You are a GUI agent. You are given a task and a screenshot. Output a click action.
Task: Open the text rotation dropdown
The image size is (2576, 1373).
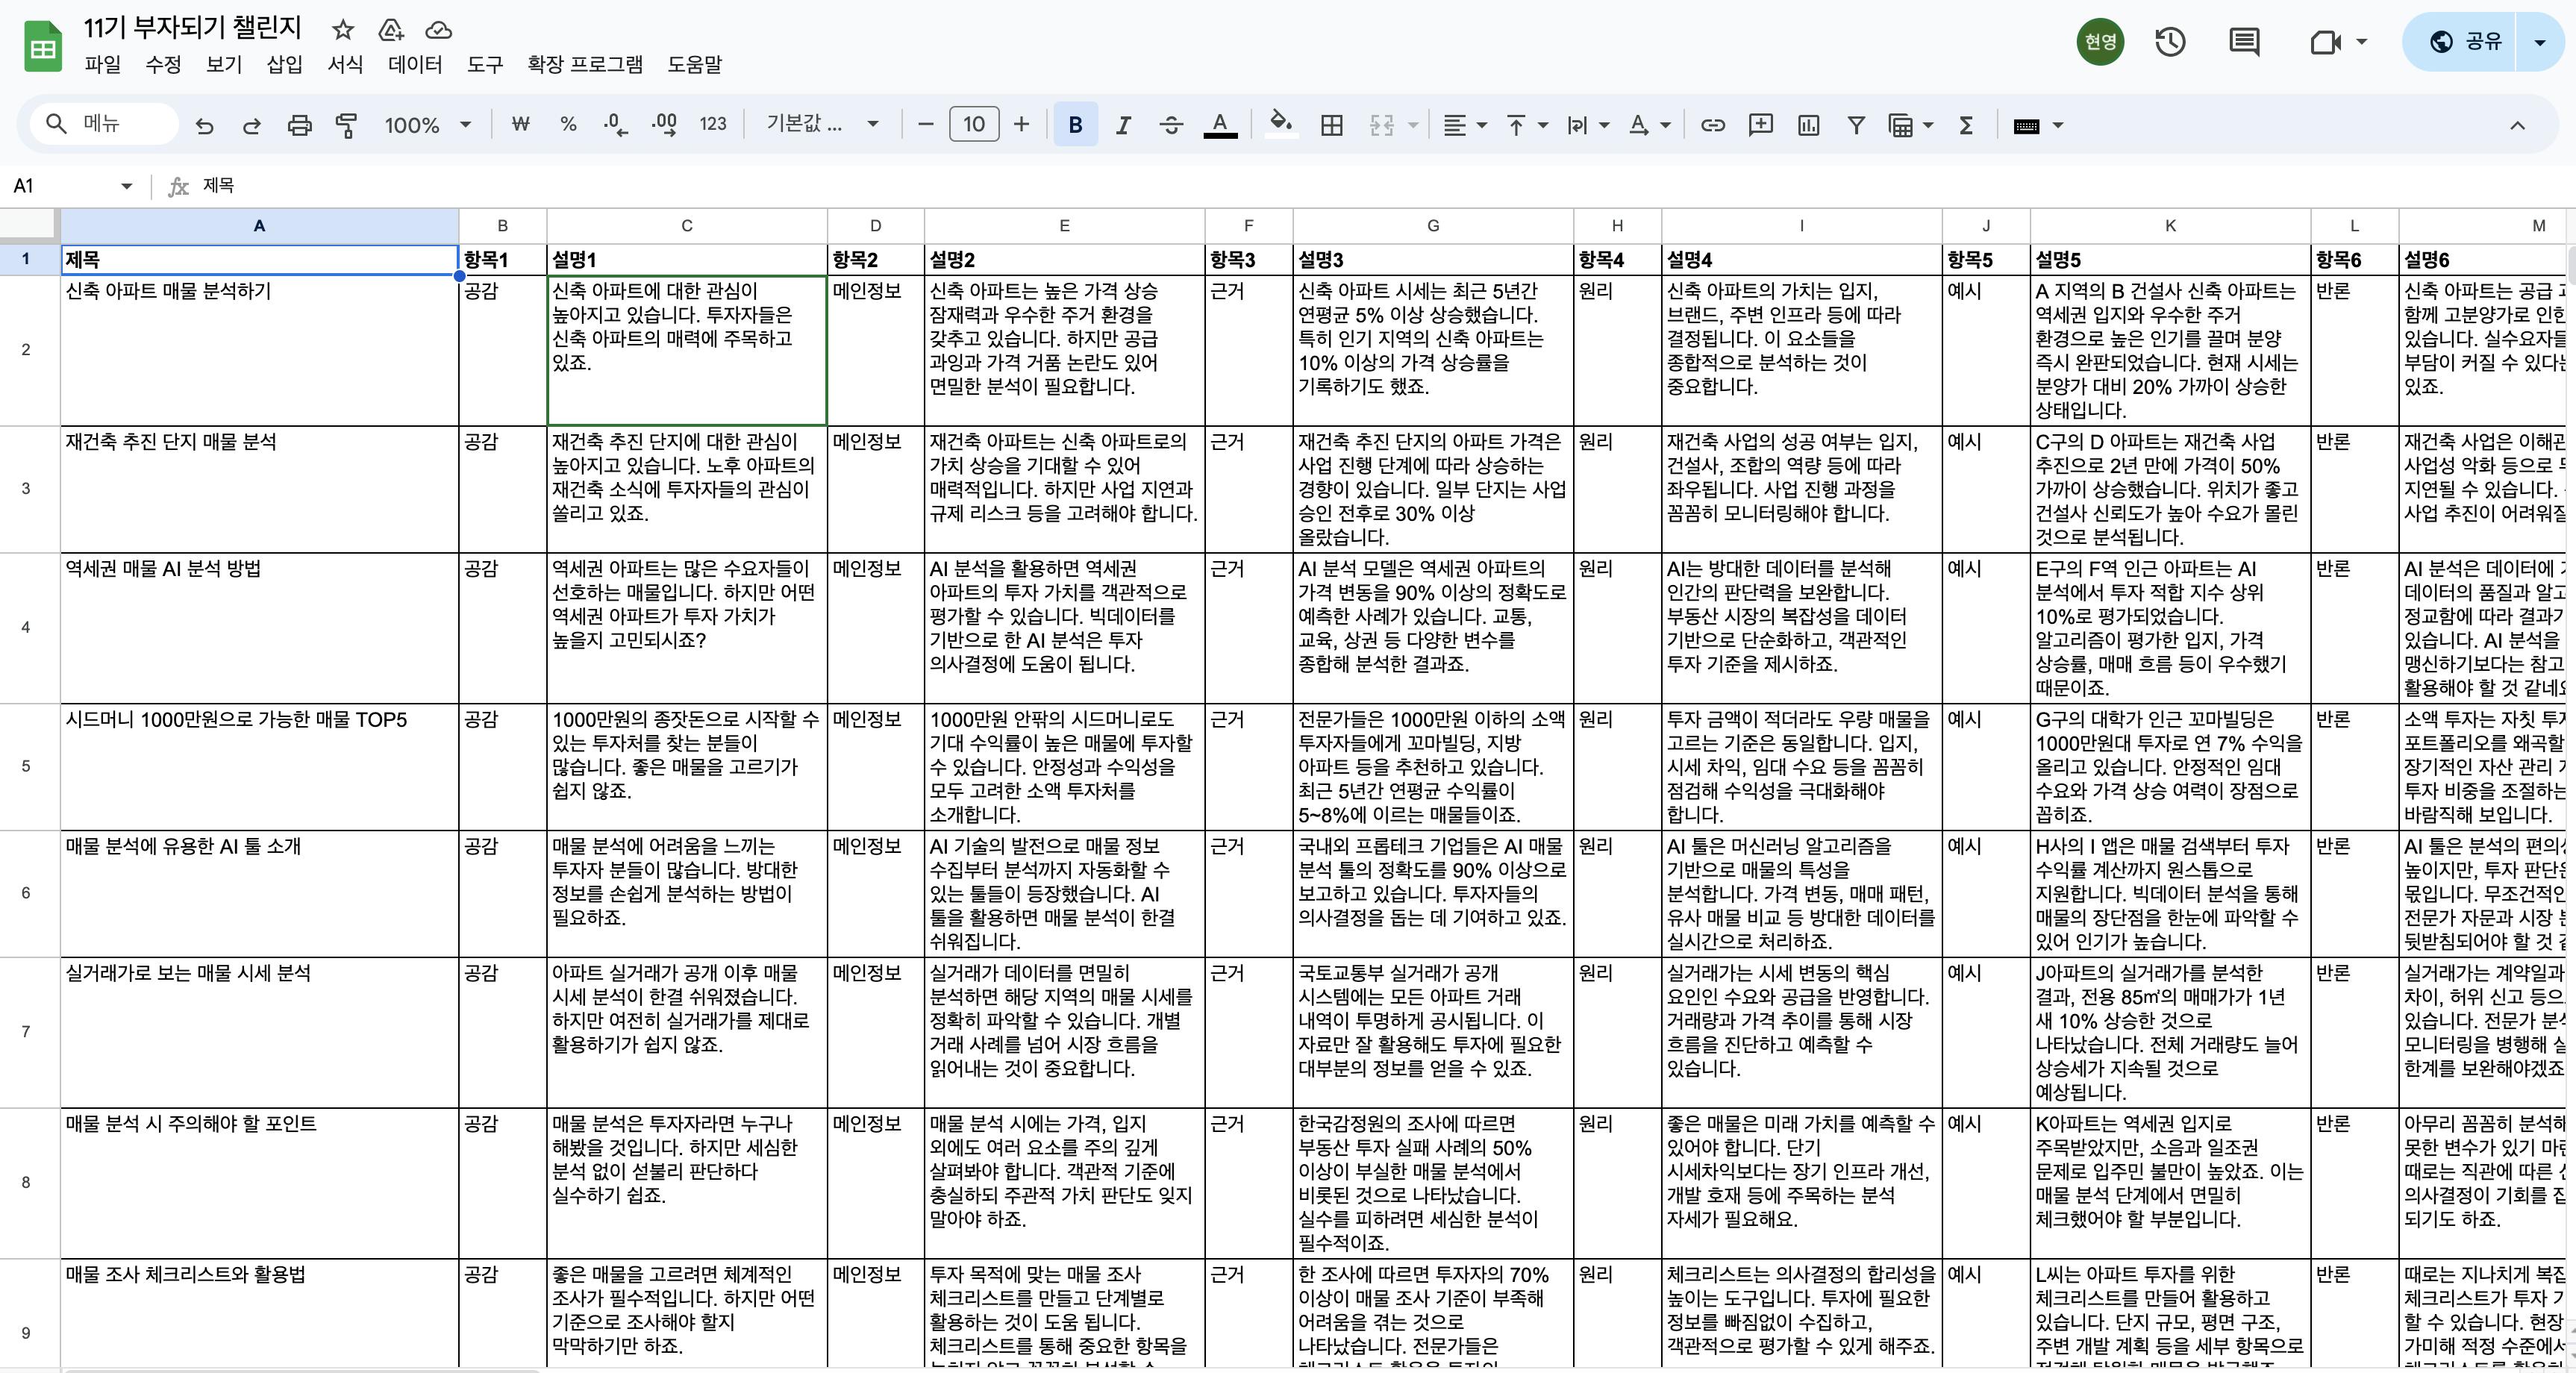point(1649,125)
